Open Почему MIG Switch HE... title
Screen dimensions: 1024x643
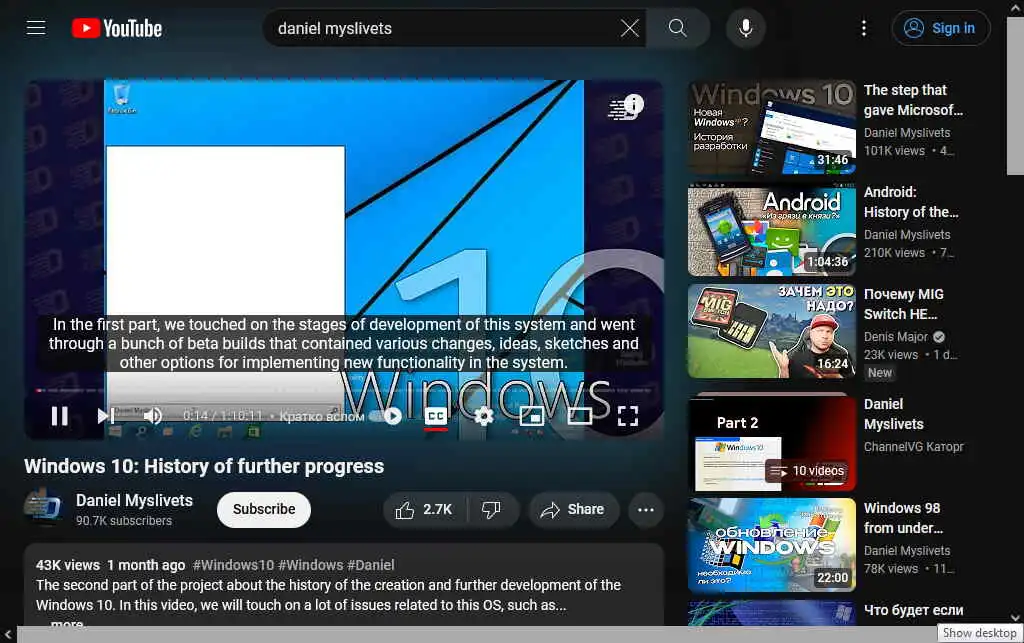(x=903, y=304)
